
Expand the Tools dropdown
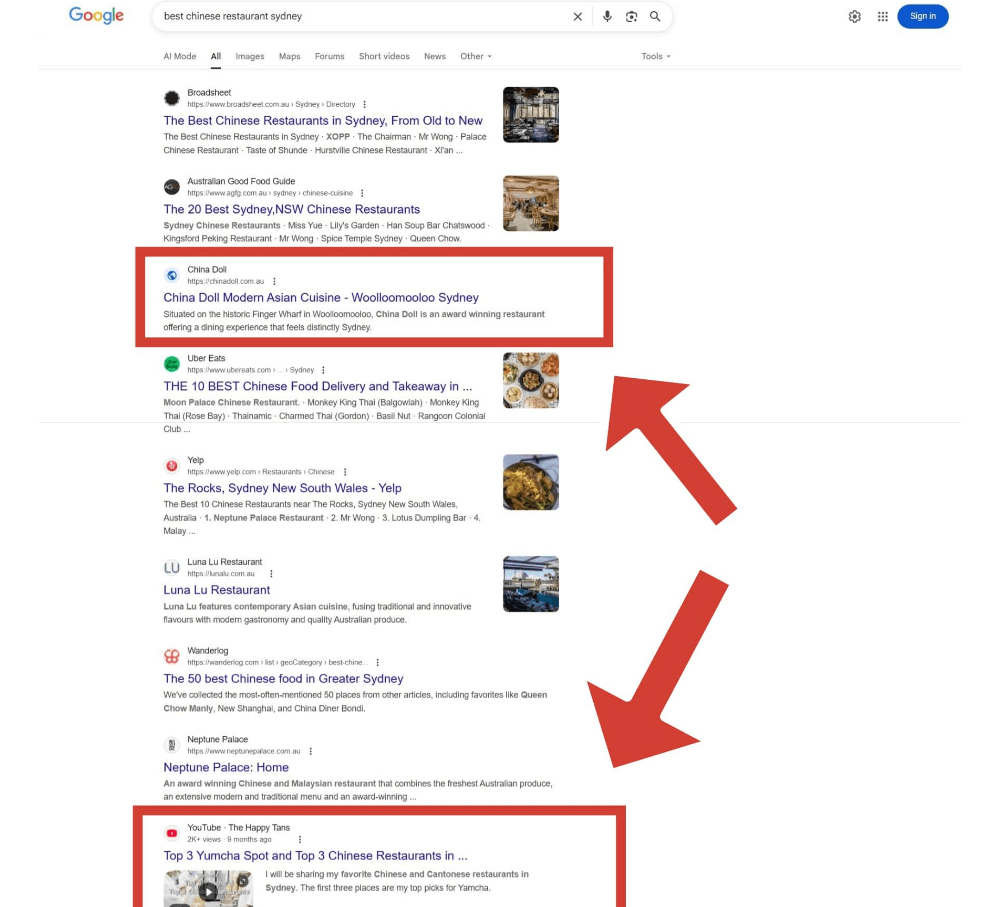pos(656,56)
